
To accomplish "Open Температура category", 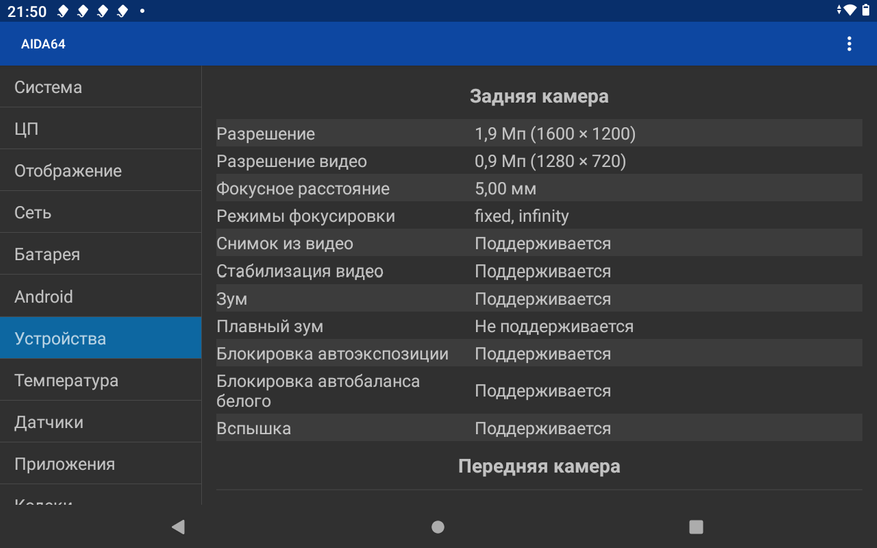I will click(x=101, y=380).
